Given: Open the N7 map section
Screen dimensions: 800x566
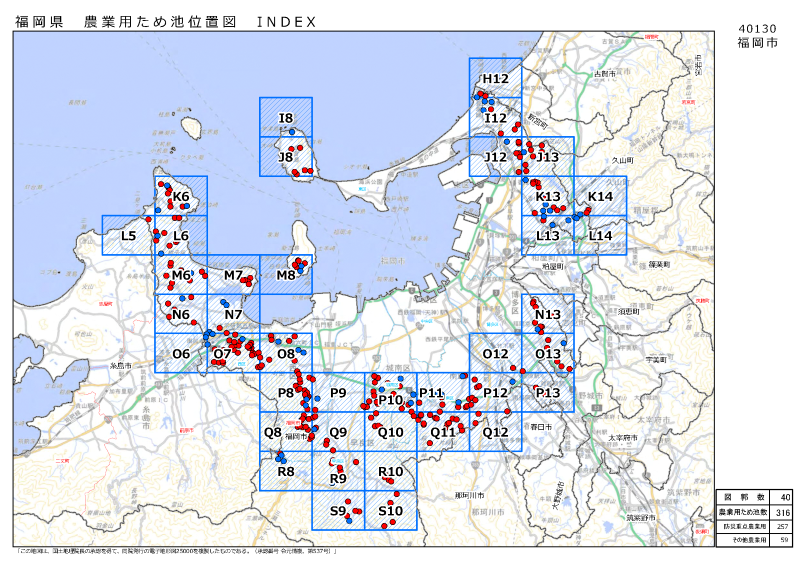Looking at the screenshot, I should coord(233,314).
